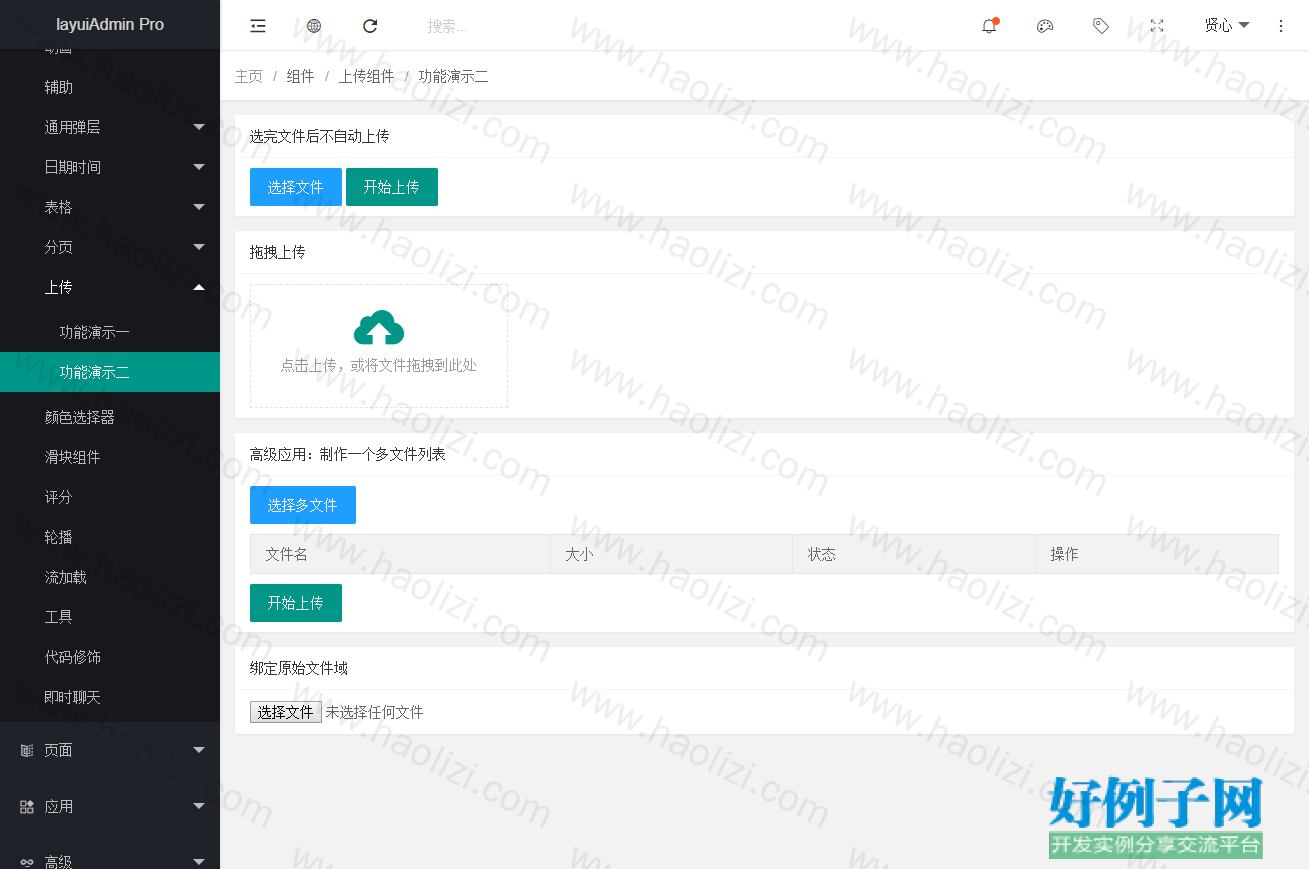Open 代码修饰 menu item
Image resolution: width=1309 pixels, height=869 pixels.
pyautogui.click(x=110, y=657)
